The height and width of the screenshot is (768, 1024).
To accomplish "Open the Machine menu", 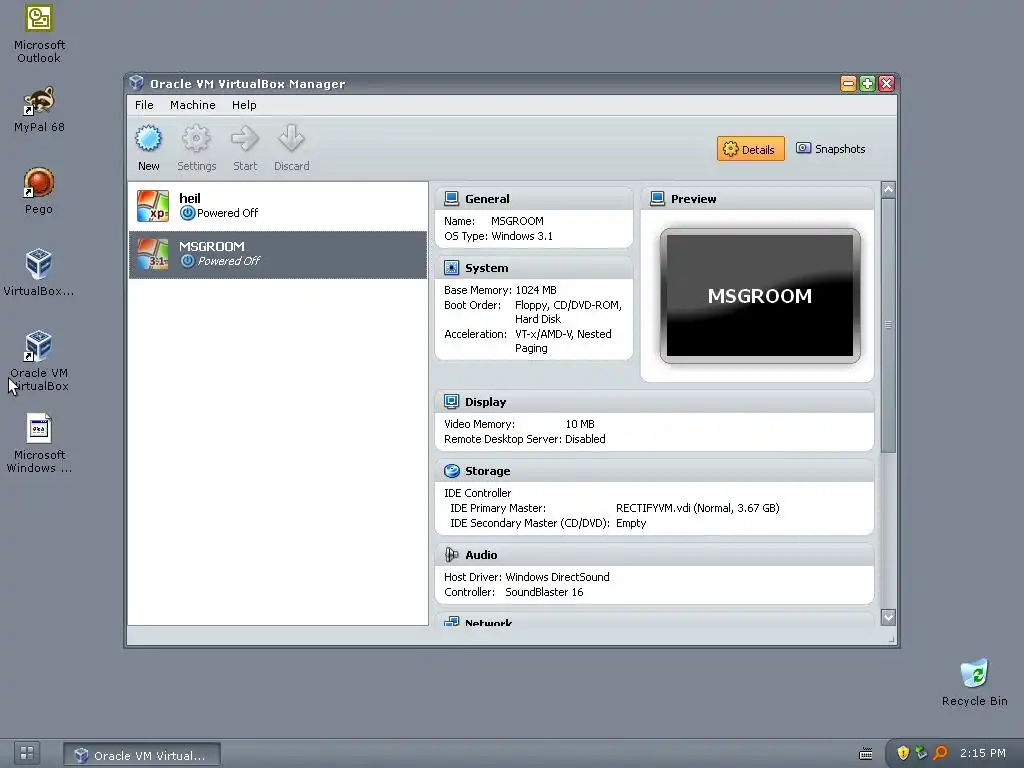I will click(193, 105).
